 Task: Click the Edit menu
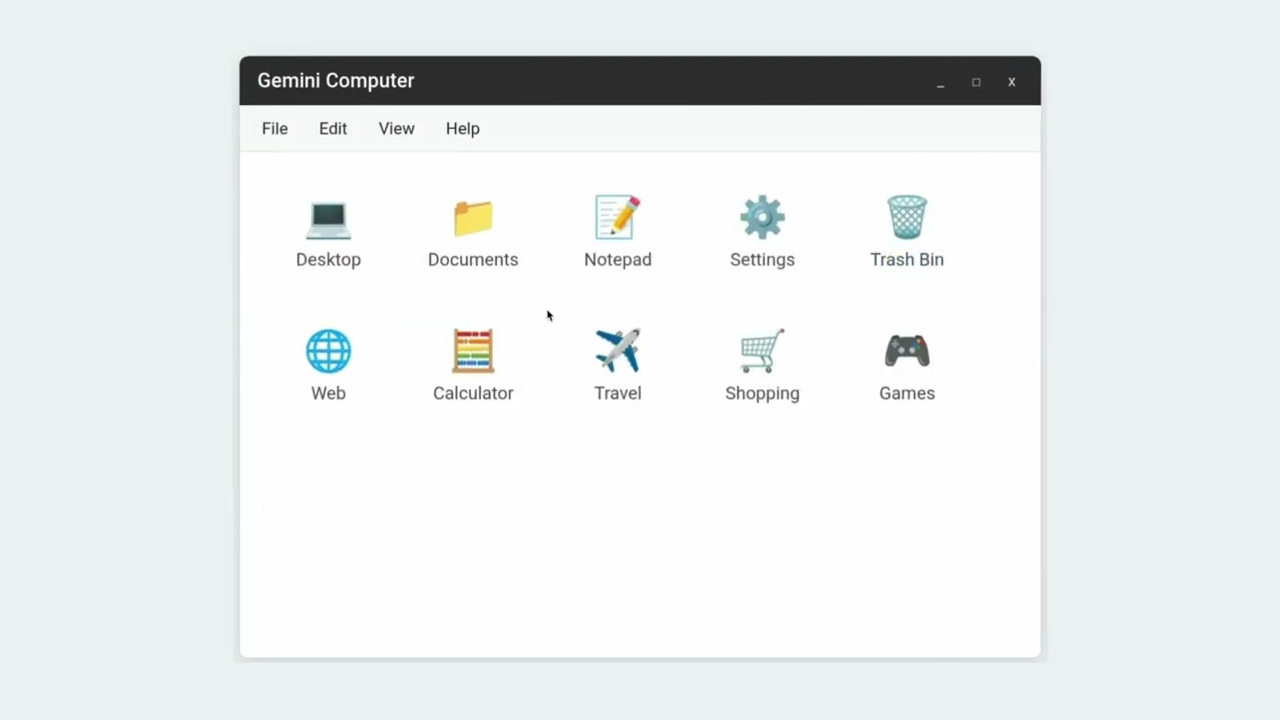[333, 128]
